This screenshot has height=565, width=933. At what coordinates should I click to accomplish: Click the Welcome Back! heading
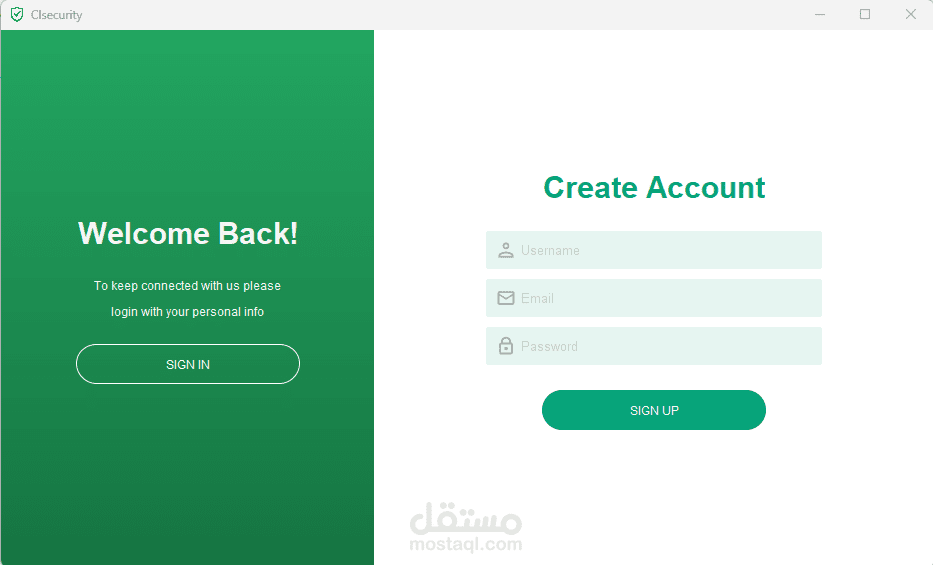pos(187,233)
